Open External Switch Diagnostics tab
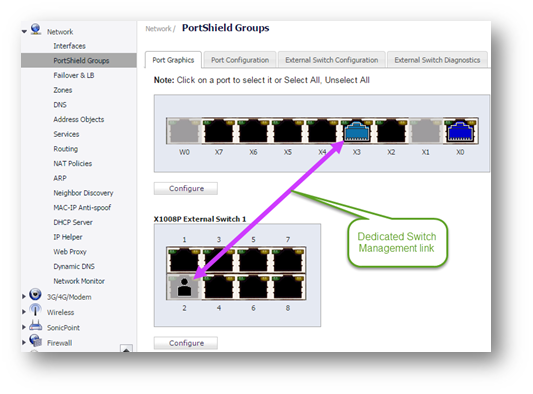This screenshot has height=394, width=533. click(437, 60)
